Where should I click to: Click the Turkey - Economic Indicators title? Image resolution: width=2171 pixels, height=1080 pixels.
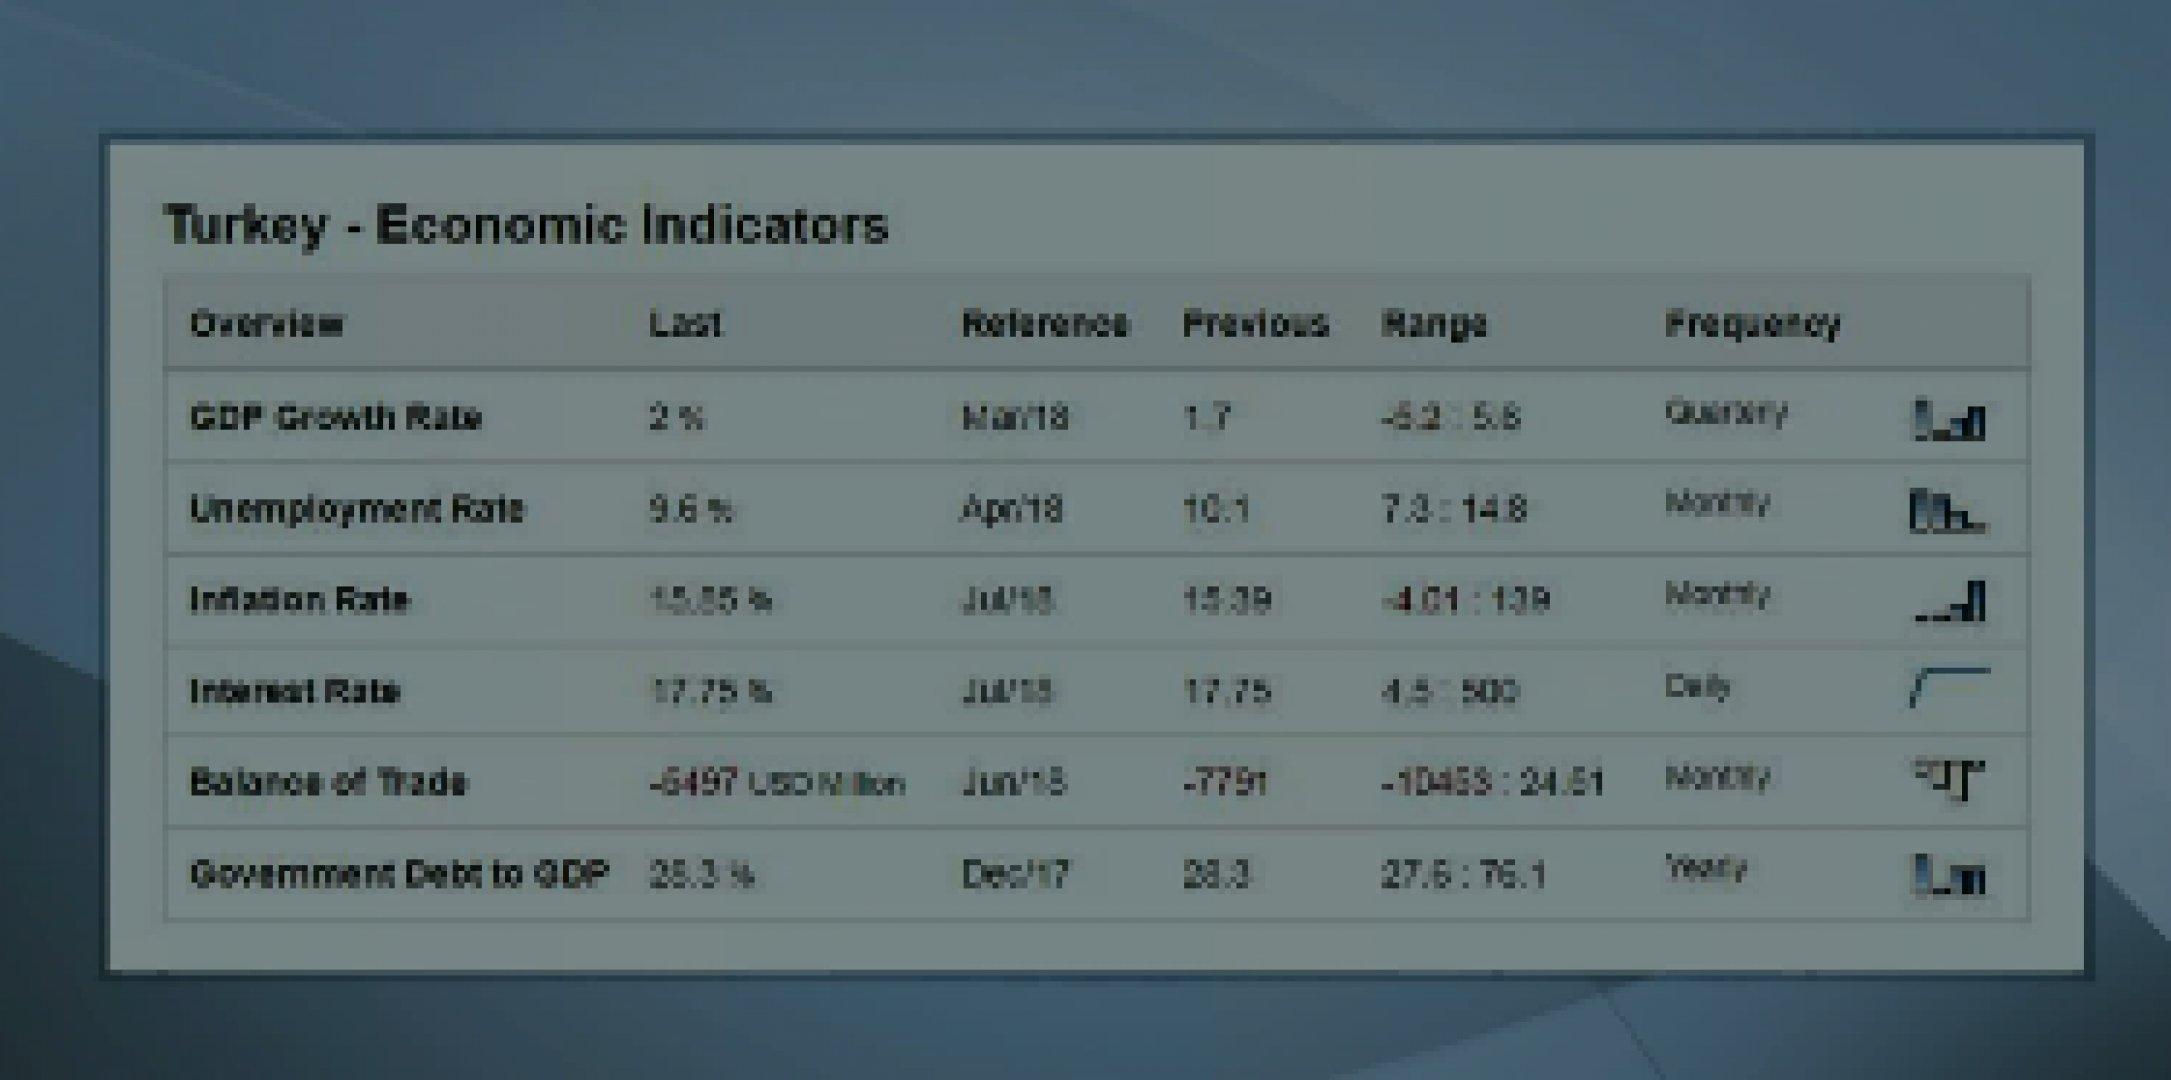coord(526,224)
